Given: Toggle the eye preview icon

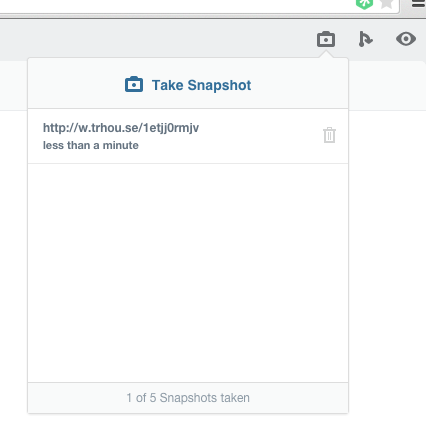Looking at the screenshot, I should click(406, 39).
